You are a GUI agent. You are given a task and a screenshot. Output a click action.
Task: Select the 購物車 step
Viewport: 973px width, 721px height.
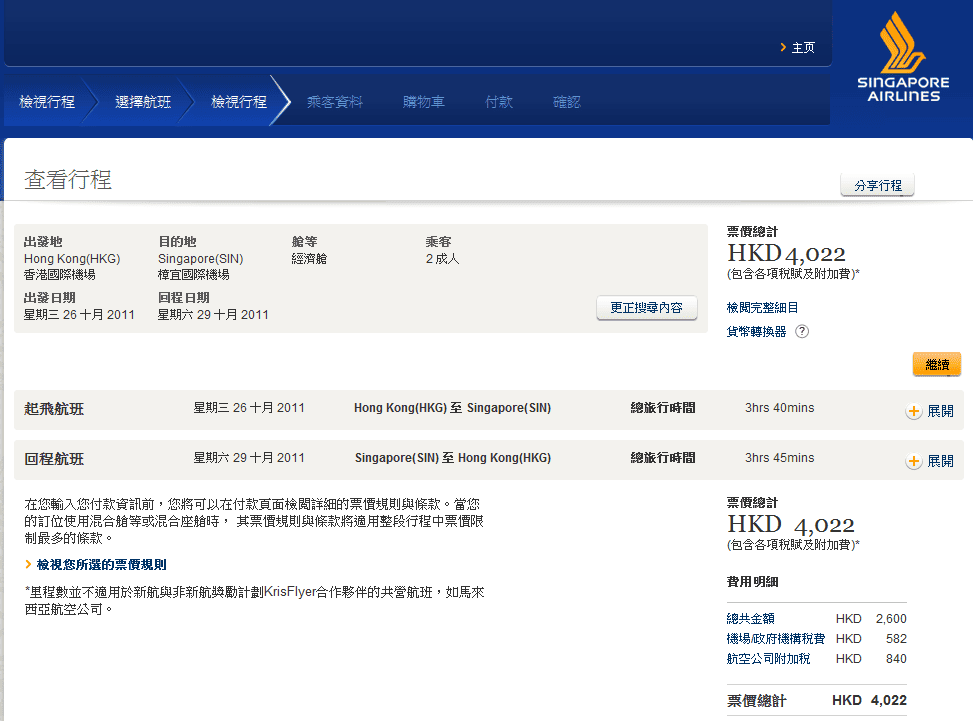[x=424, y=102]
